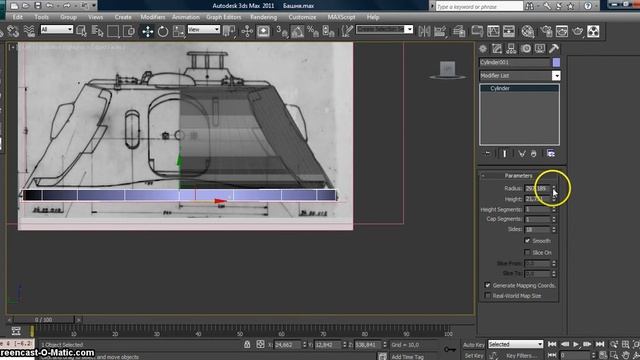Open the Graph Editors menu
This screenshot has width=640, height=360.
(x=224, y=17)
